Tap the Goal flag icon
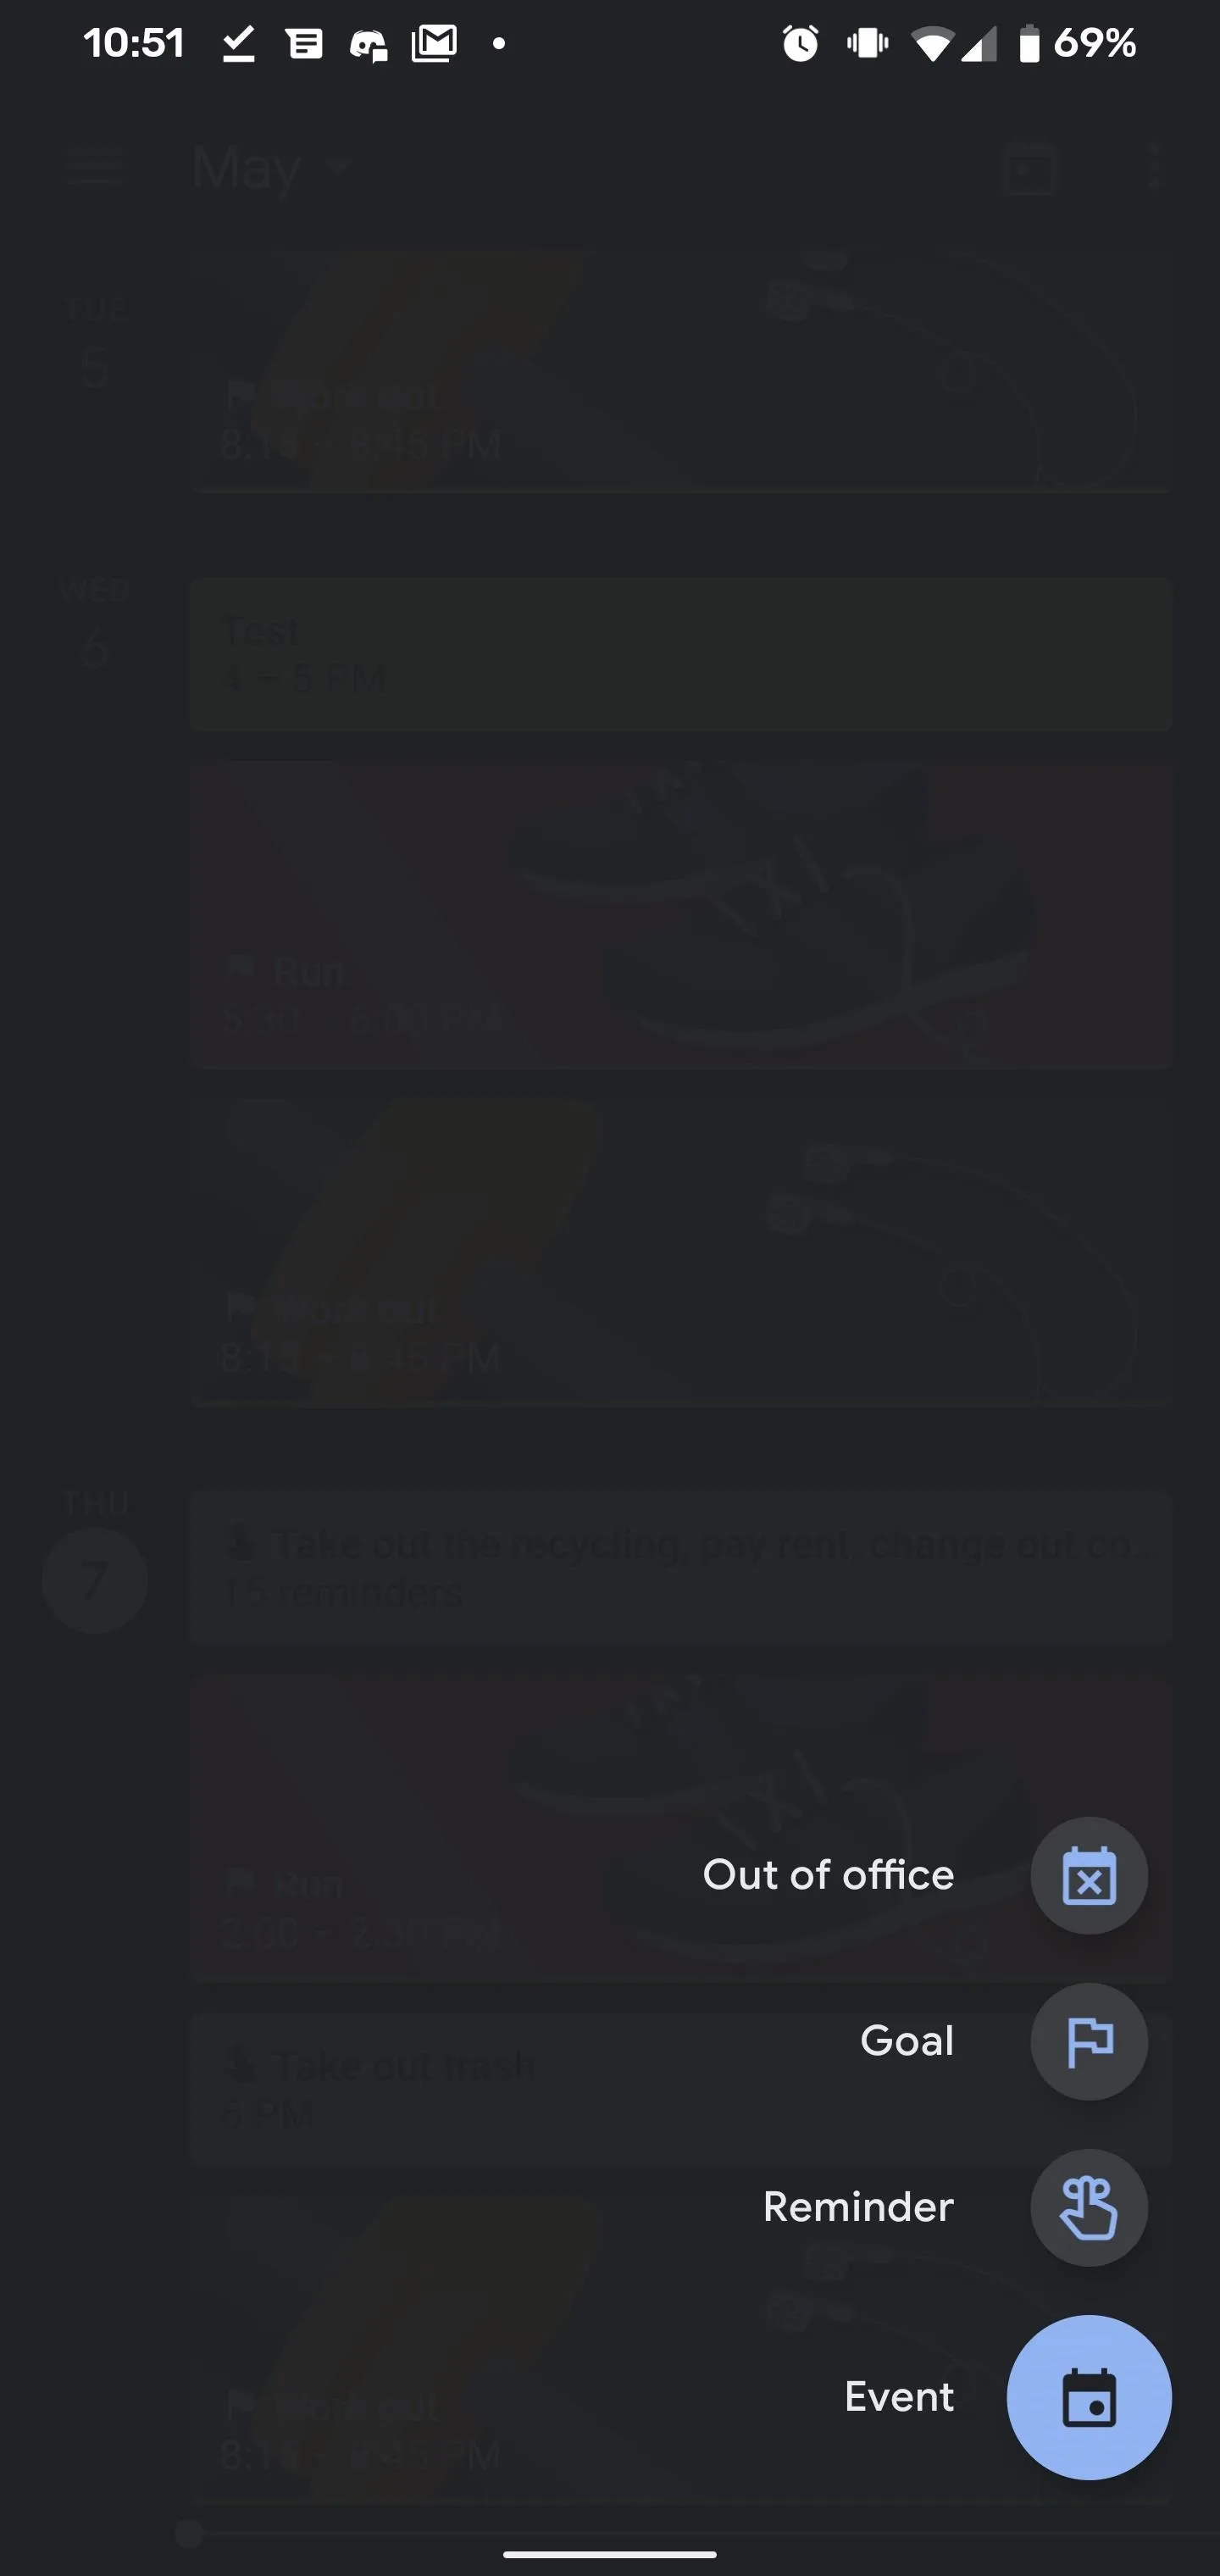 pos(1089,2041)
